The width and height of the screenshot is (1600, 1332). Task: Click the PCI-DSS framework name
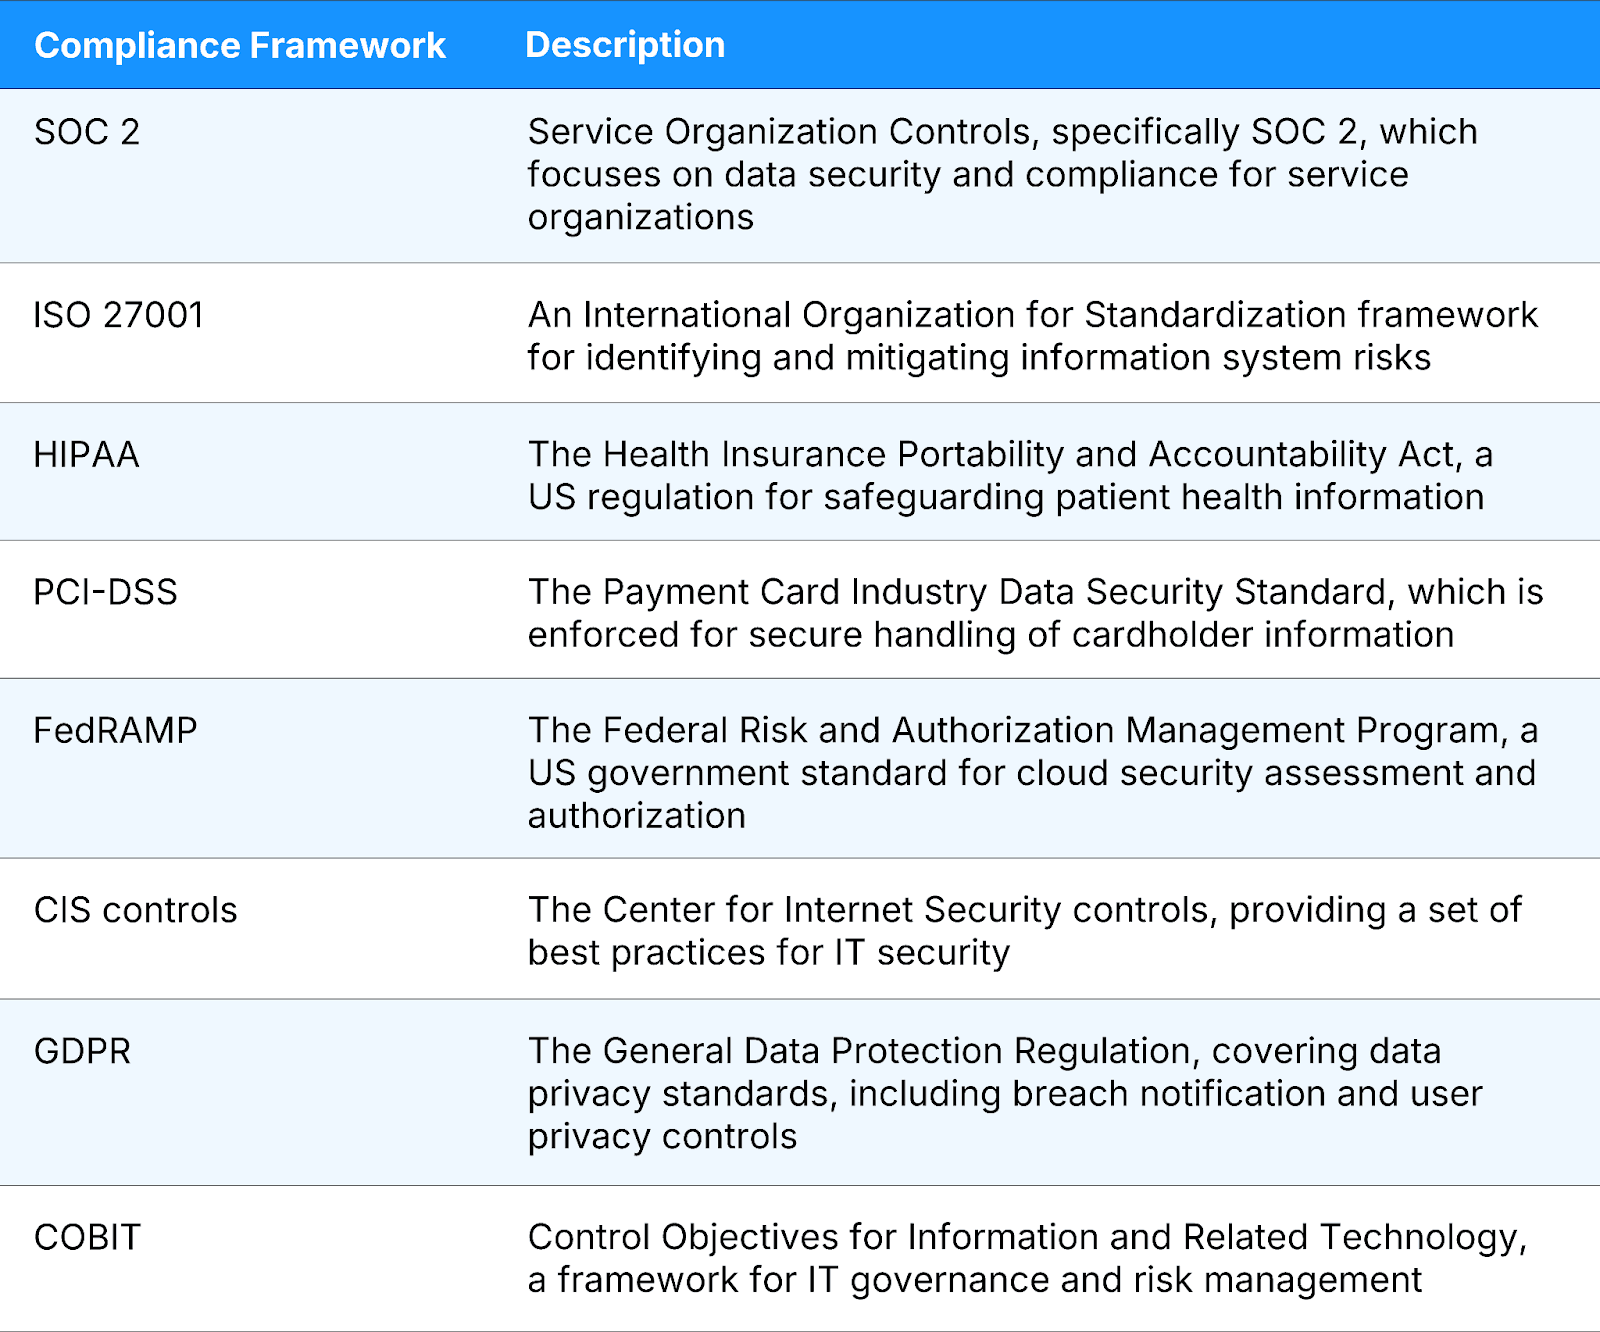click(x=105, y=592)
